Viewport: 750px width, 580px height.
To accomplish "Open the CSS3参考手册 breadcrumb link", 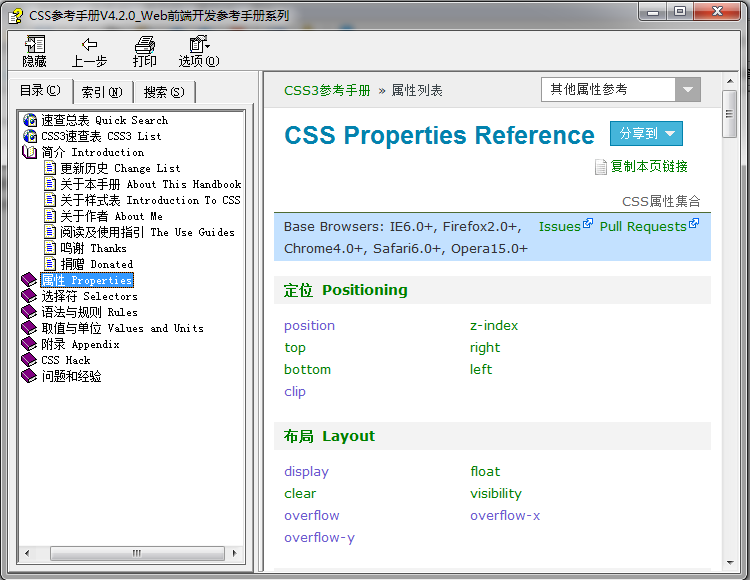I will (327, 90).
